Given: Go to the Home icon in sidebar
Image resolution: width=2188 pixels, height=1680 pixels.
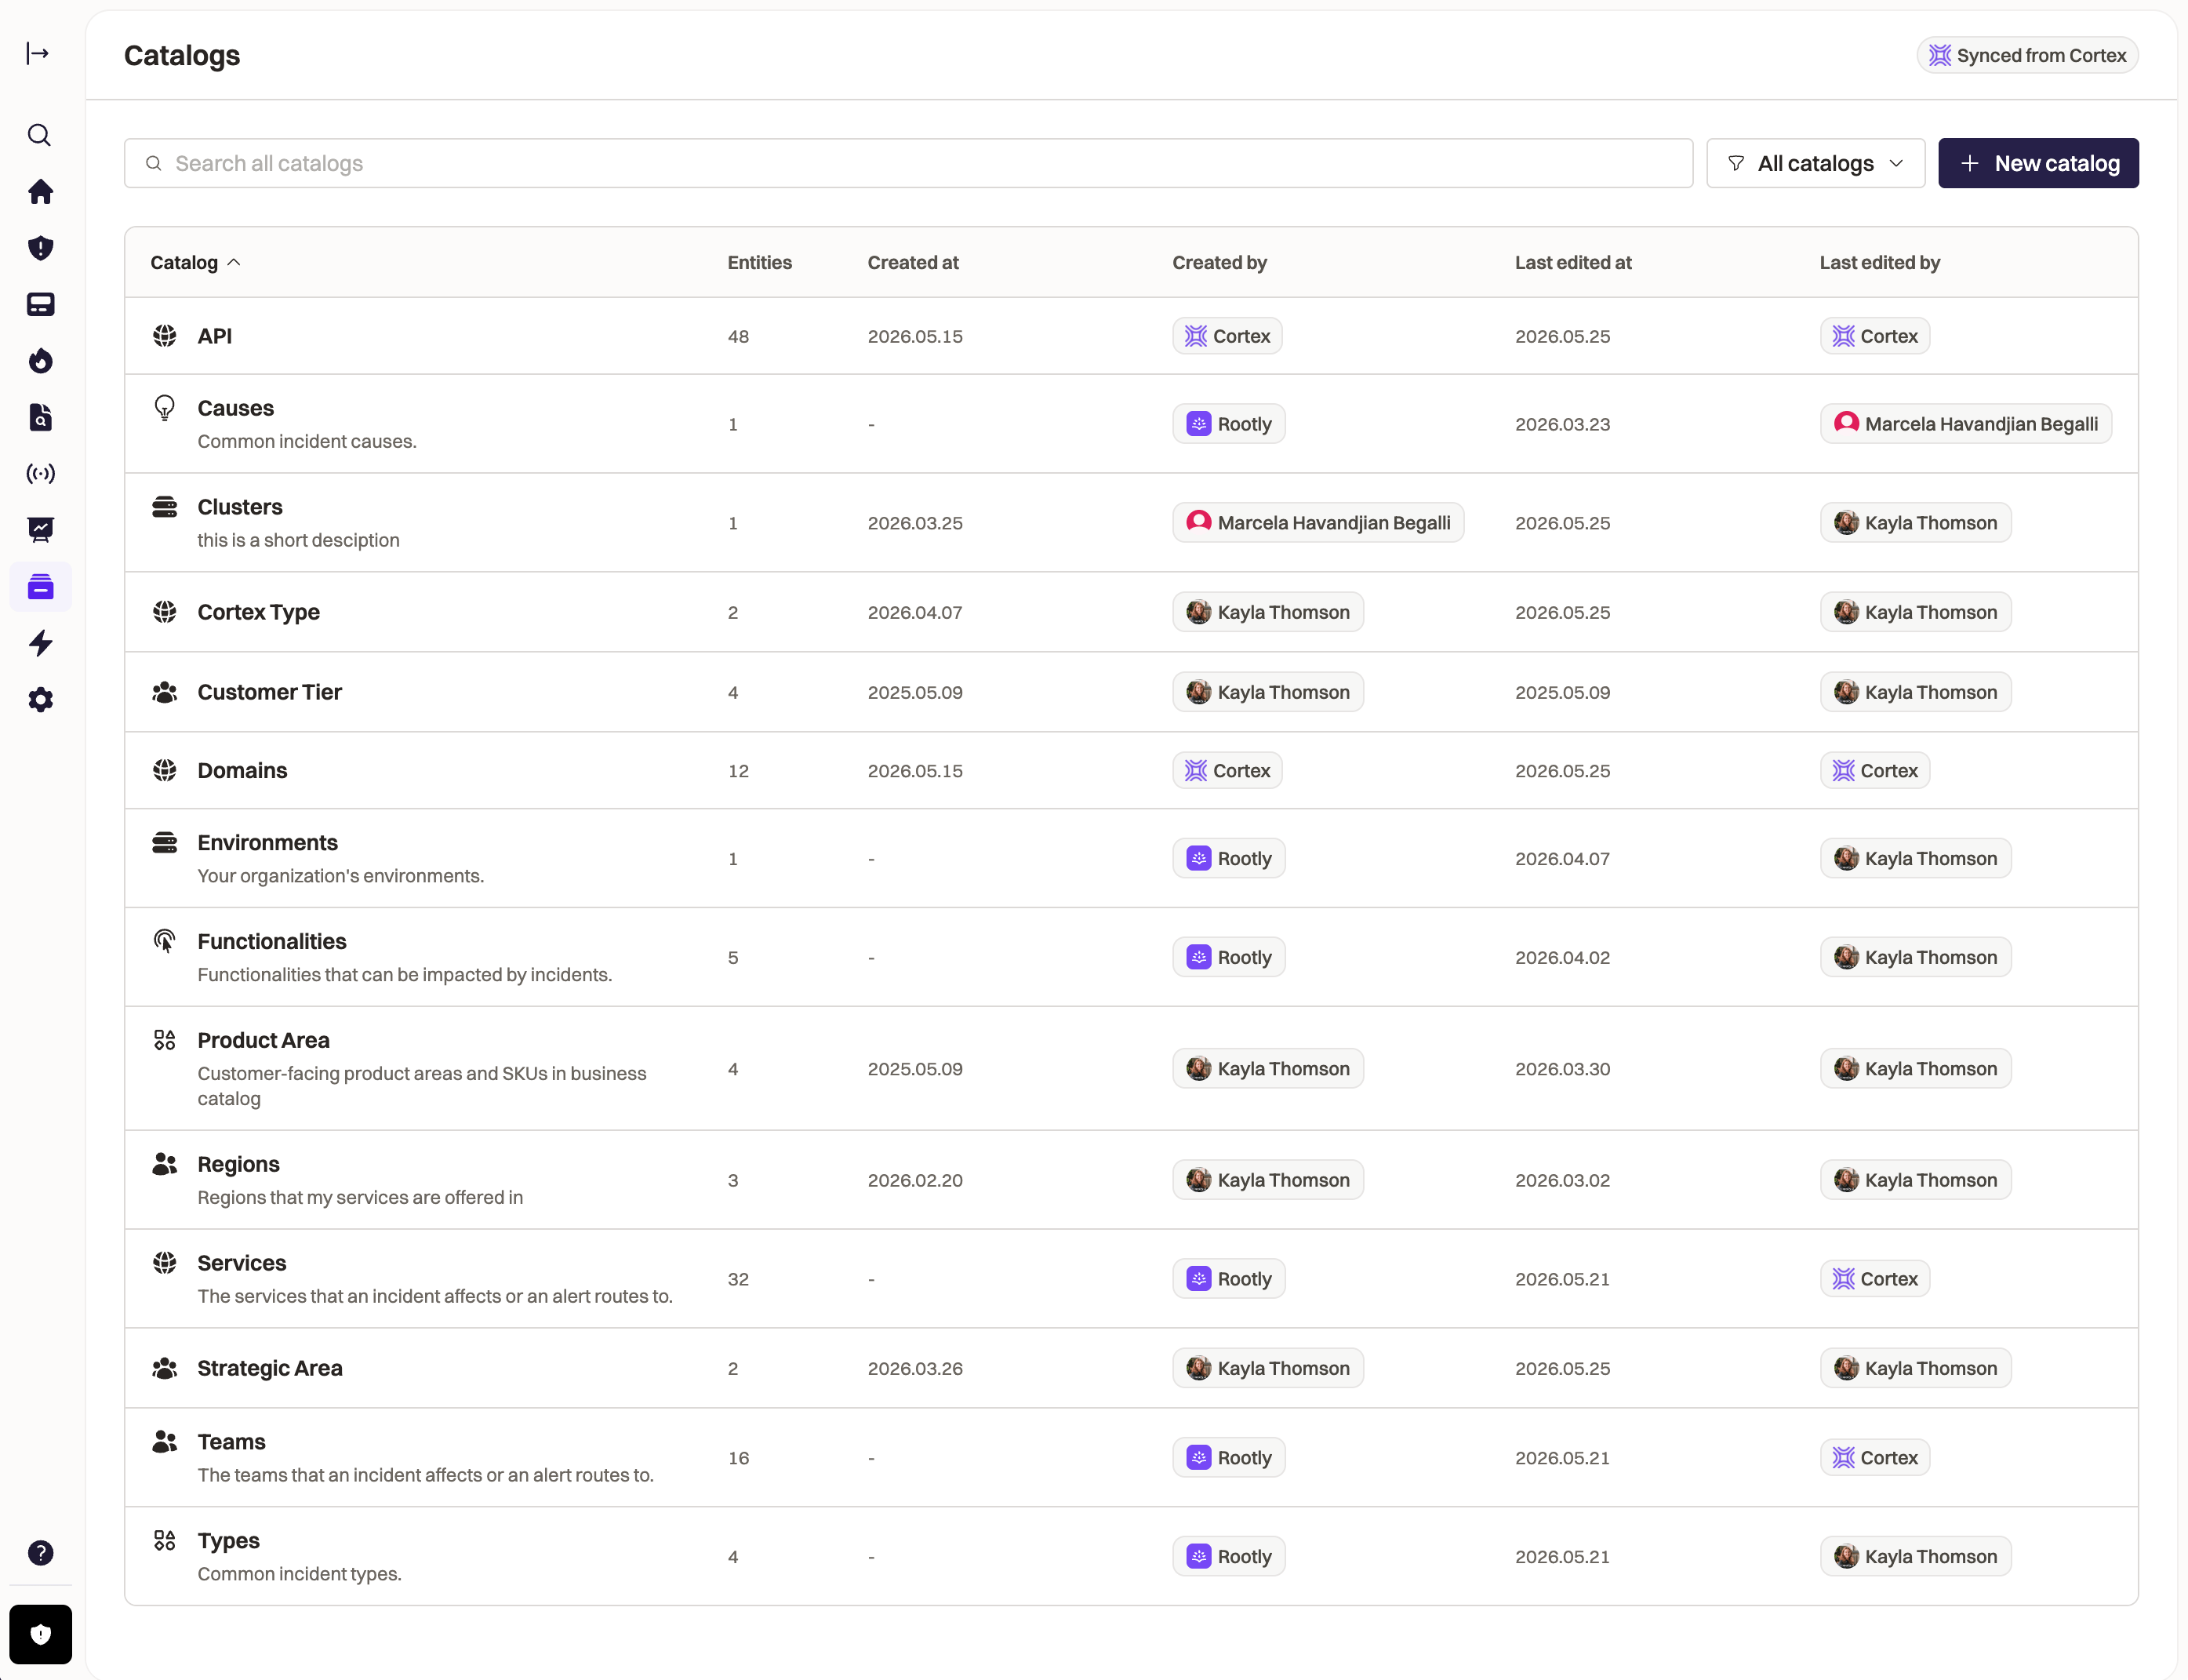Looking at the screenshot, I should [x=40, y=191].
